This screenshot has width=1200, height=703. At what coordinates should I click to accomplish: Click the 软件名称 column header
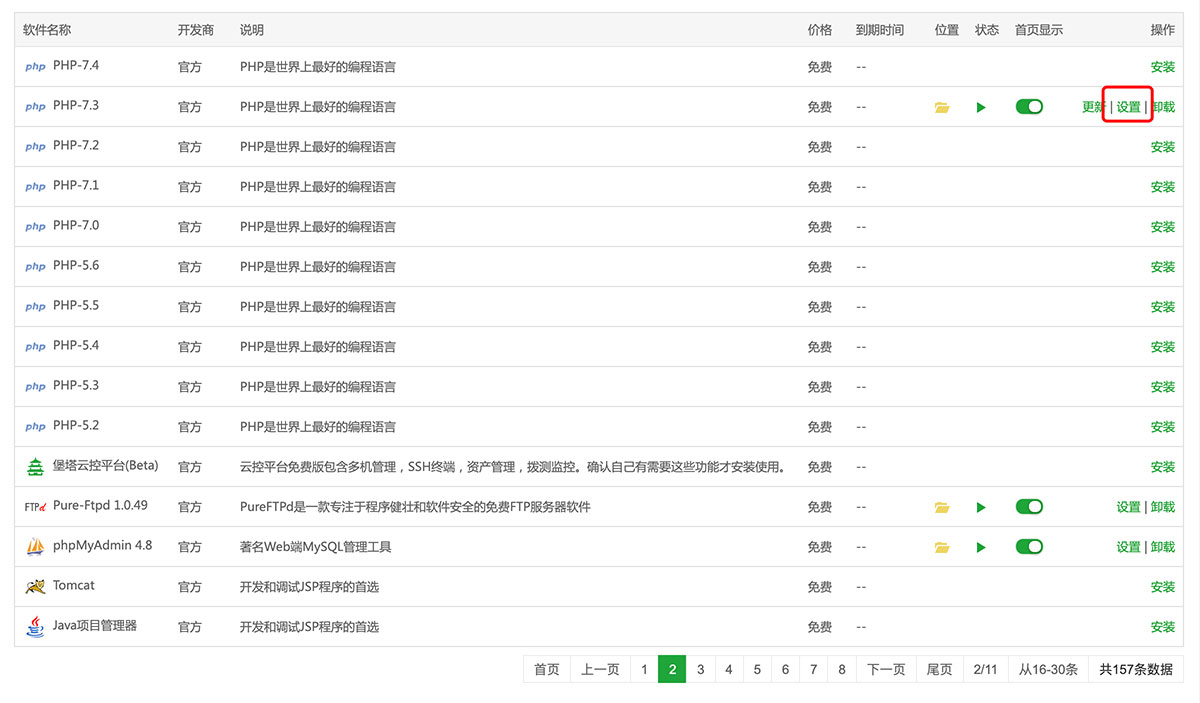47,30
